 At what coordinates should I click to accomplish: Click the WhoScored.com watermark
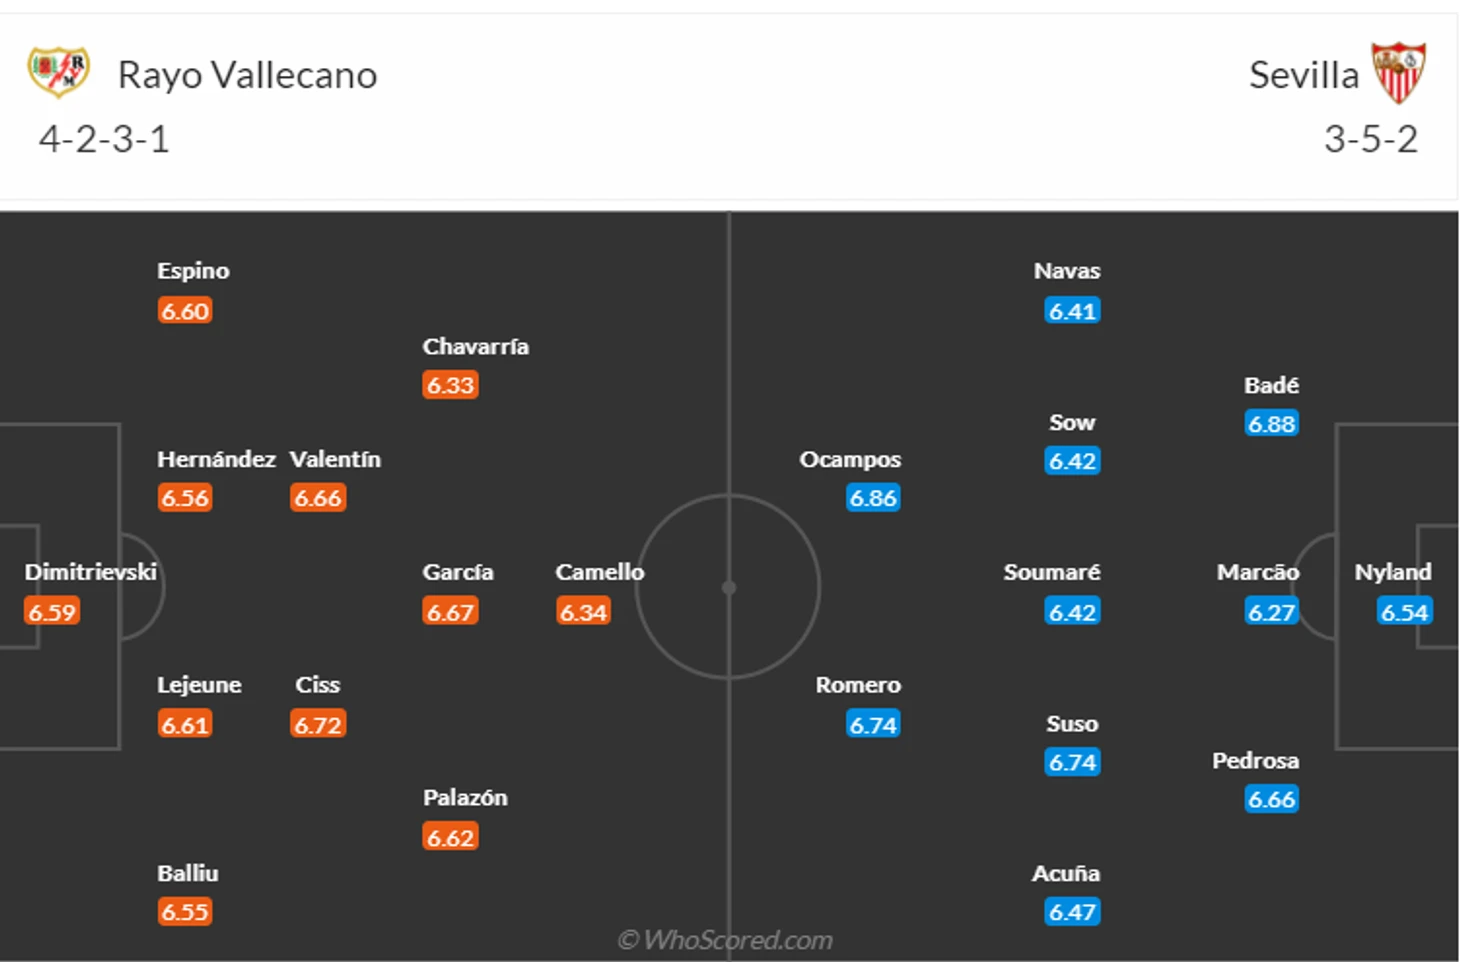(x=725, y=940)
